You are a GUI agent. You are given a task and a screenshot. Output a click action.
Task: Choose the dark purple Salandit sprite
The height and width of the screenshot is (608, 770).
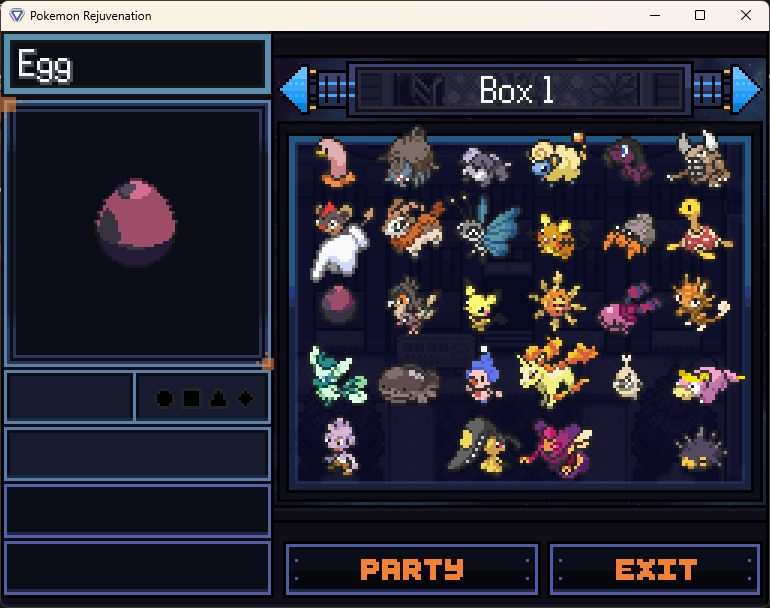[x=628, y=160]
